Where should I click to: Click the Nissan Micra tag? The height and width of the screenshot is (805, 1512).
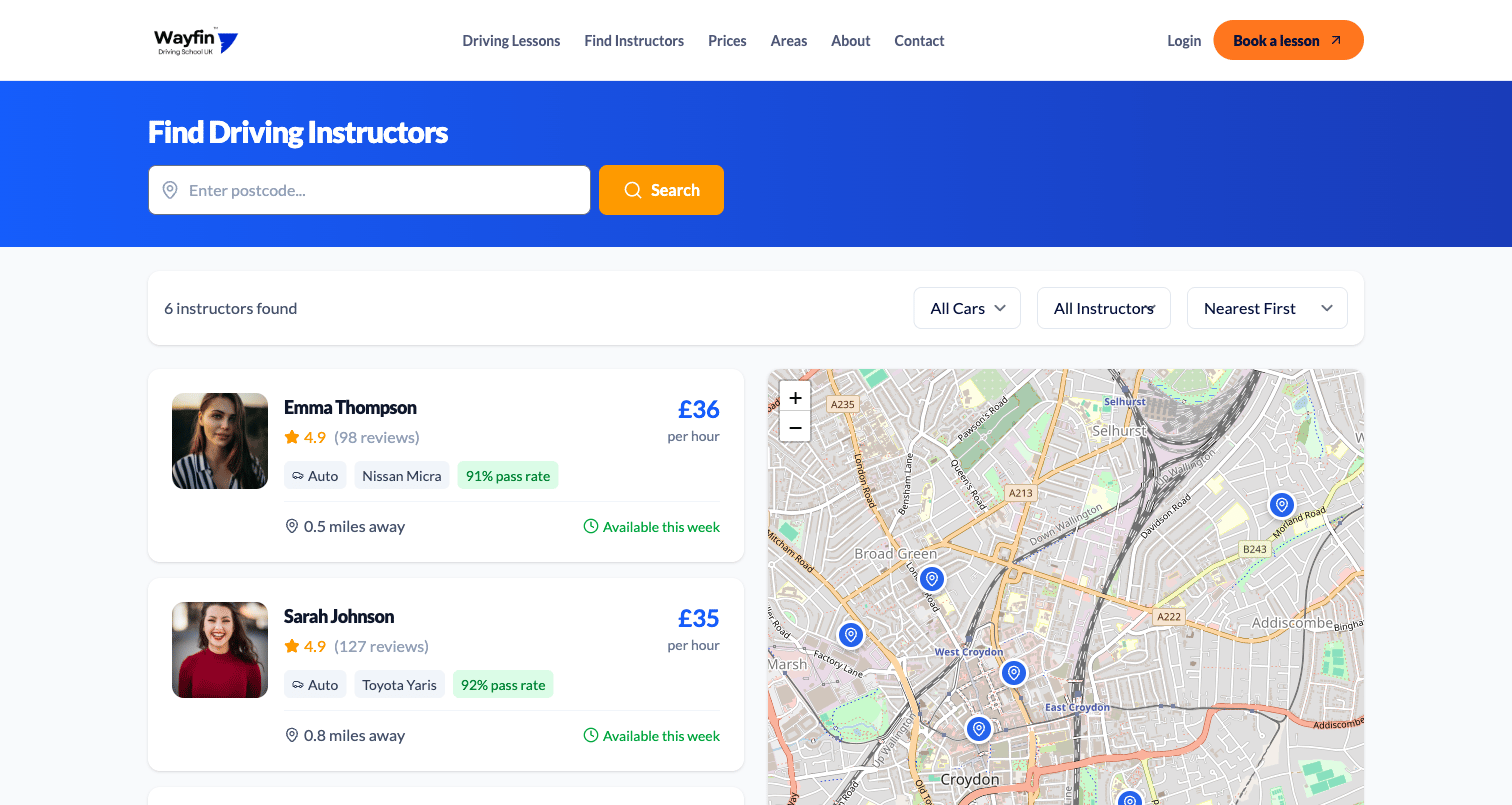click(402, 476)
